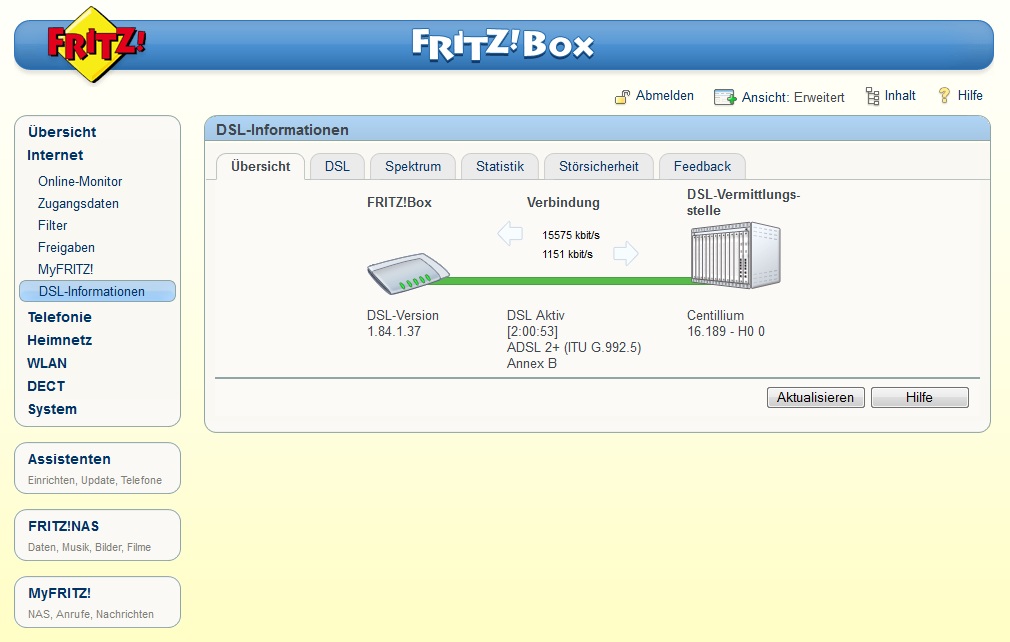1010x642 pixels.
Task: Expand Heimnetz sidebar section
Action: click(59, 340)
